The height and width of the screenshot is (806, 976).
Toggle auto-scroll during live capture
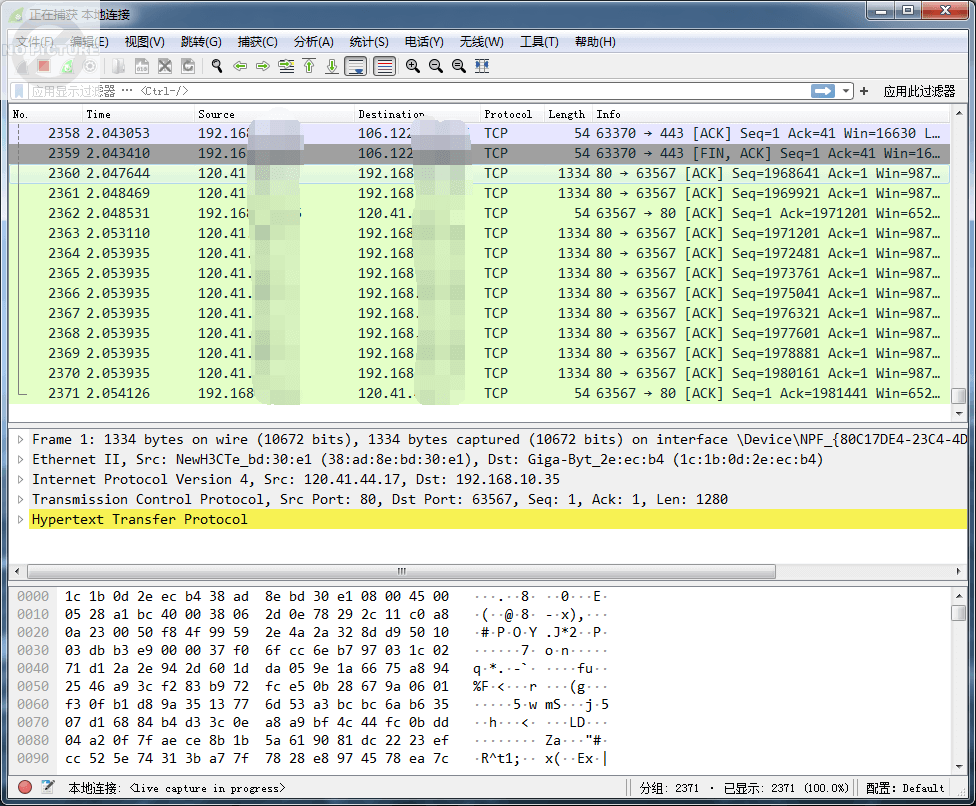[356, 66]
